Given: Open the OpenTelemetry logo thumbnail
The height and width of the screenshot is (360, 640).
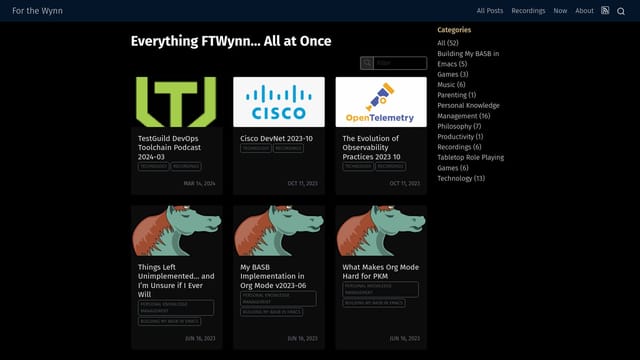Looking at the screenshot, I should coord(381,102).
